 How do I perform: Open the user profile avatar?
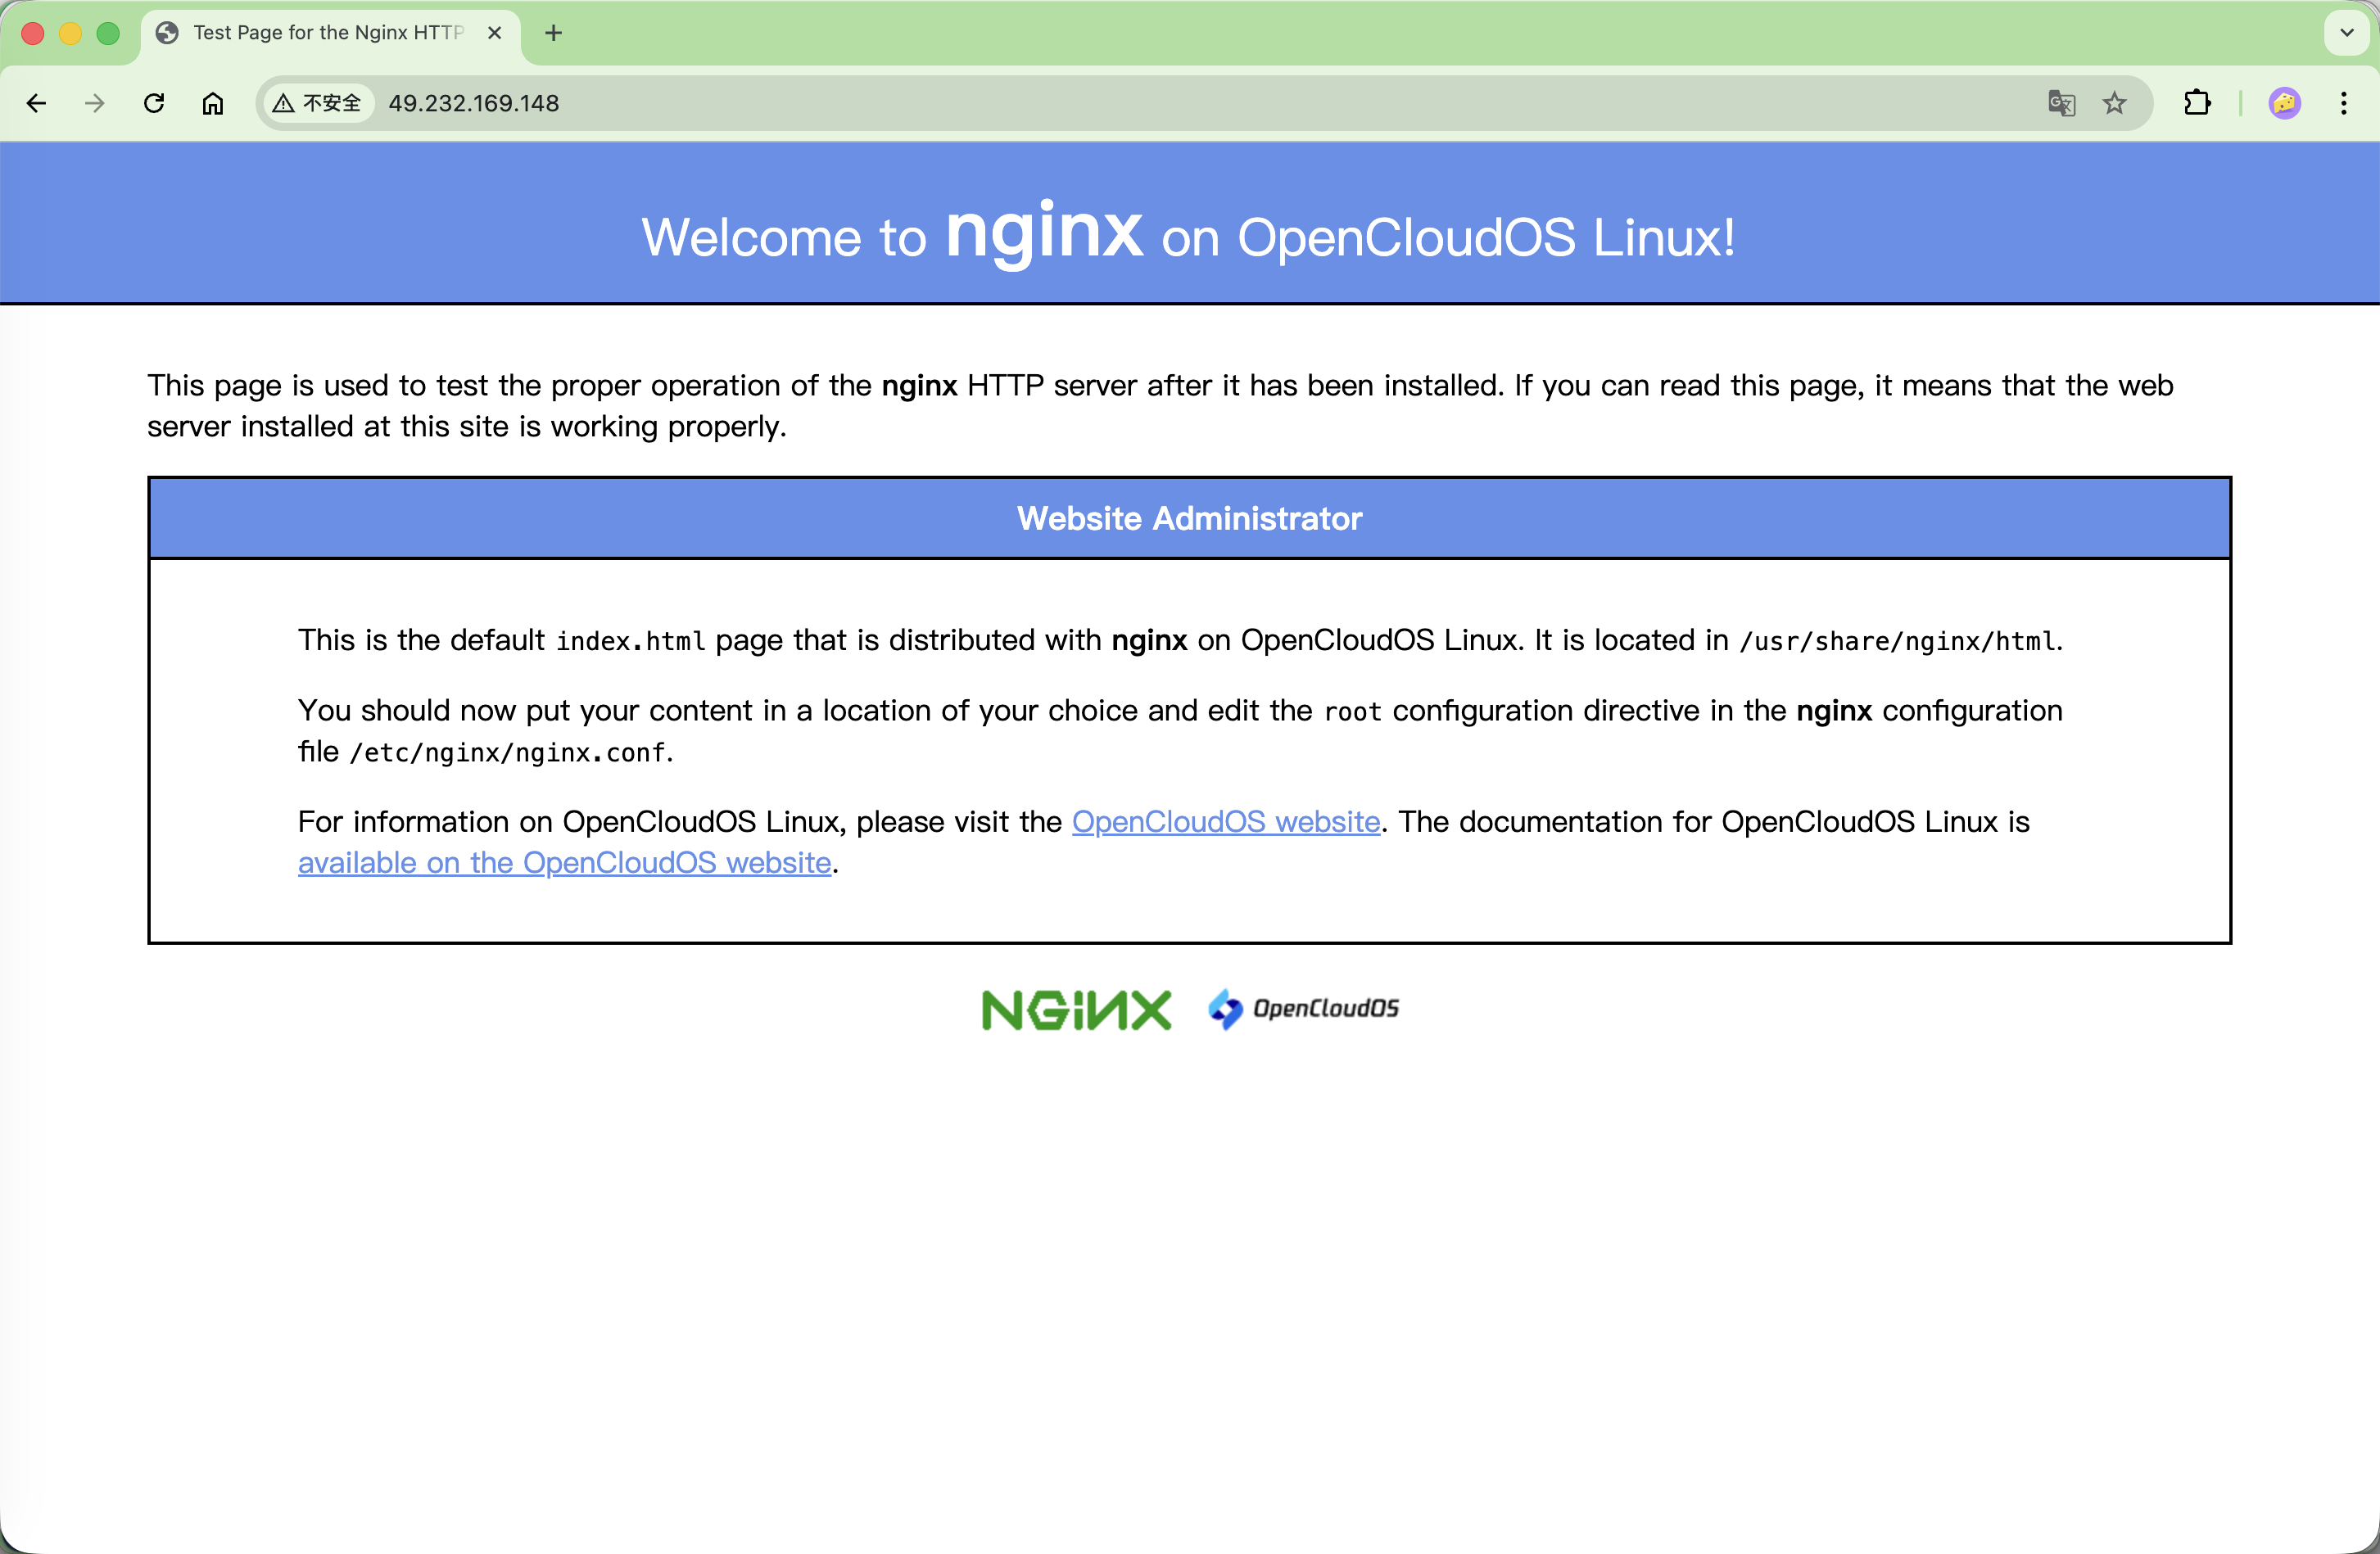(x=2285, y=103)
